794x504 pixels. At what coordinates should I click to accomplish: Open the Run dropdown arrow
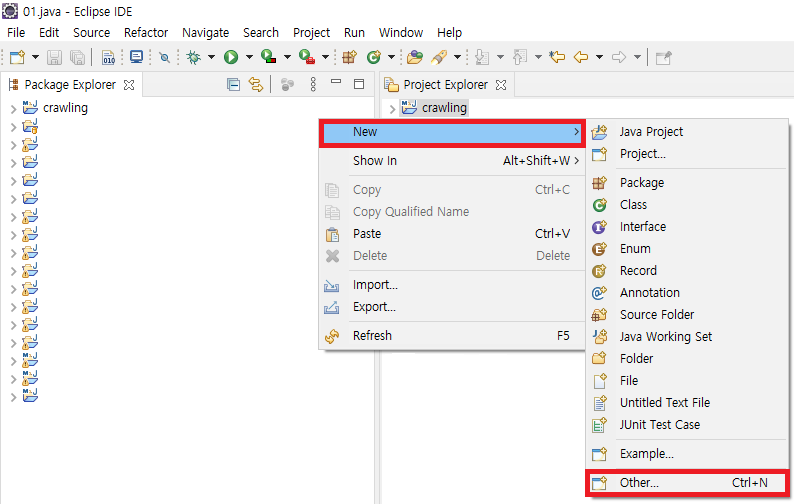(249, 57)
